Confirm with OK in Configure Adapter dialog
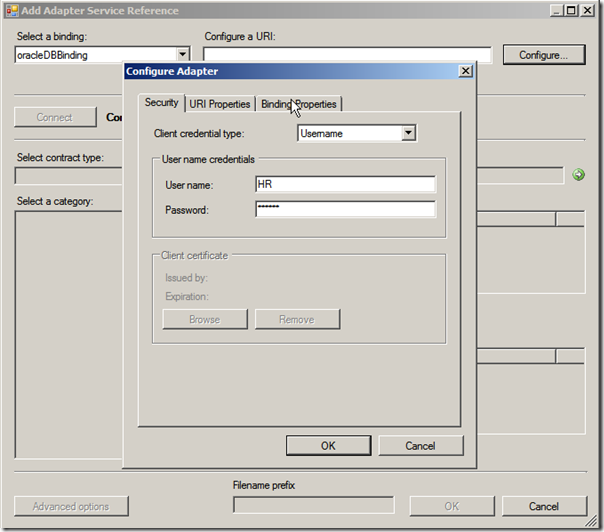This screenshot has height=532, width=604. 328,446
